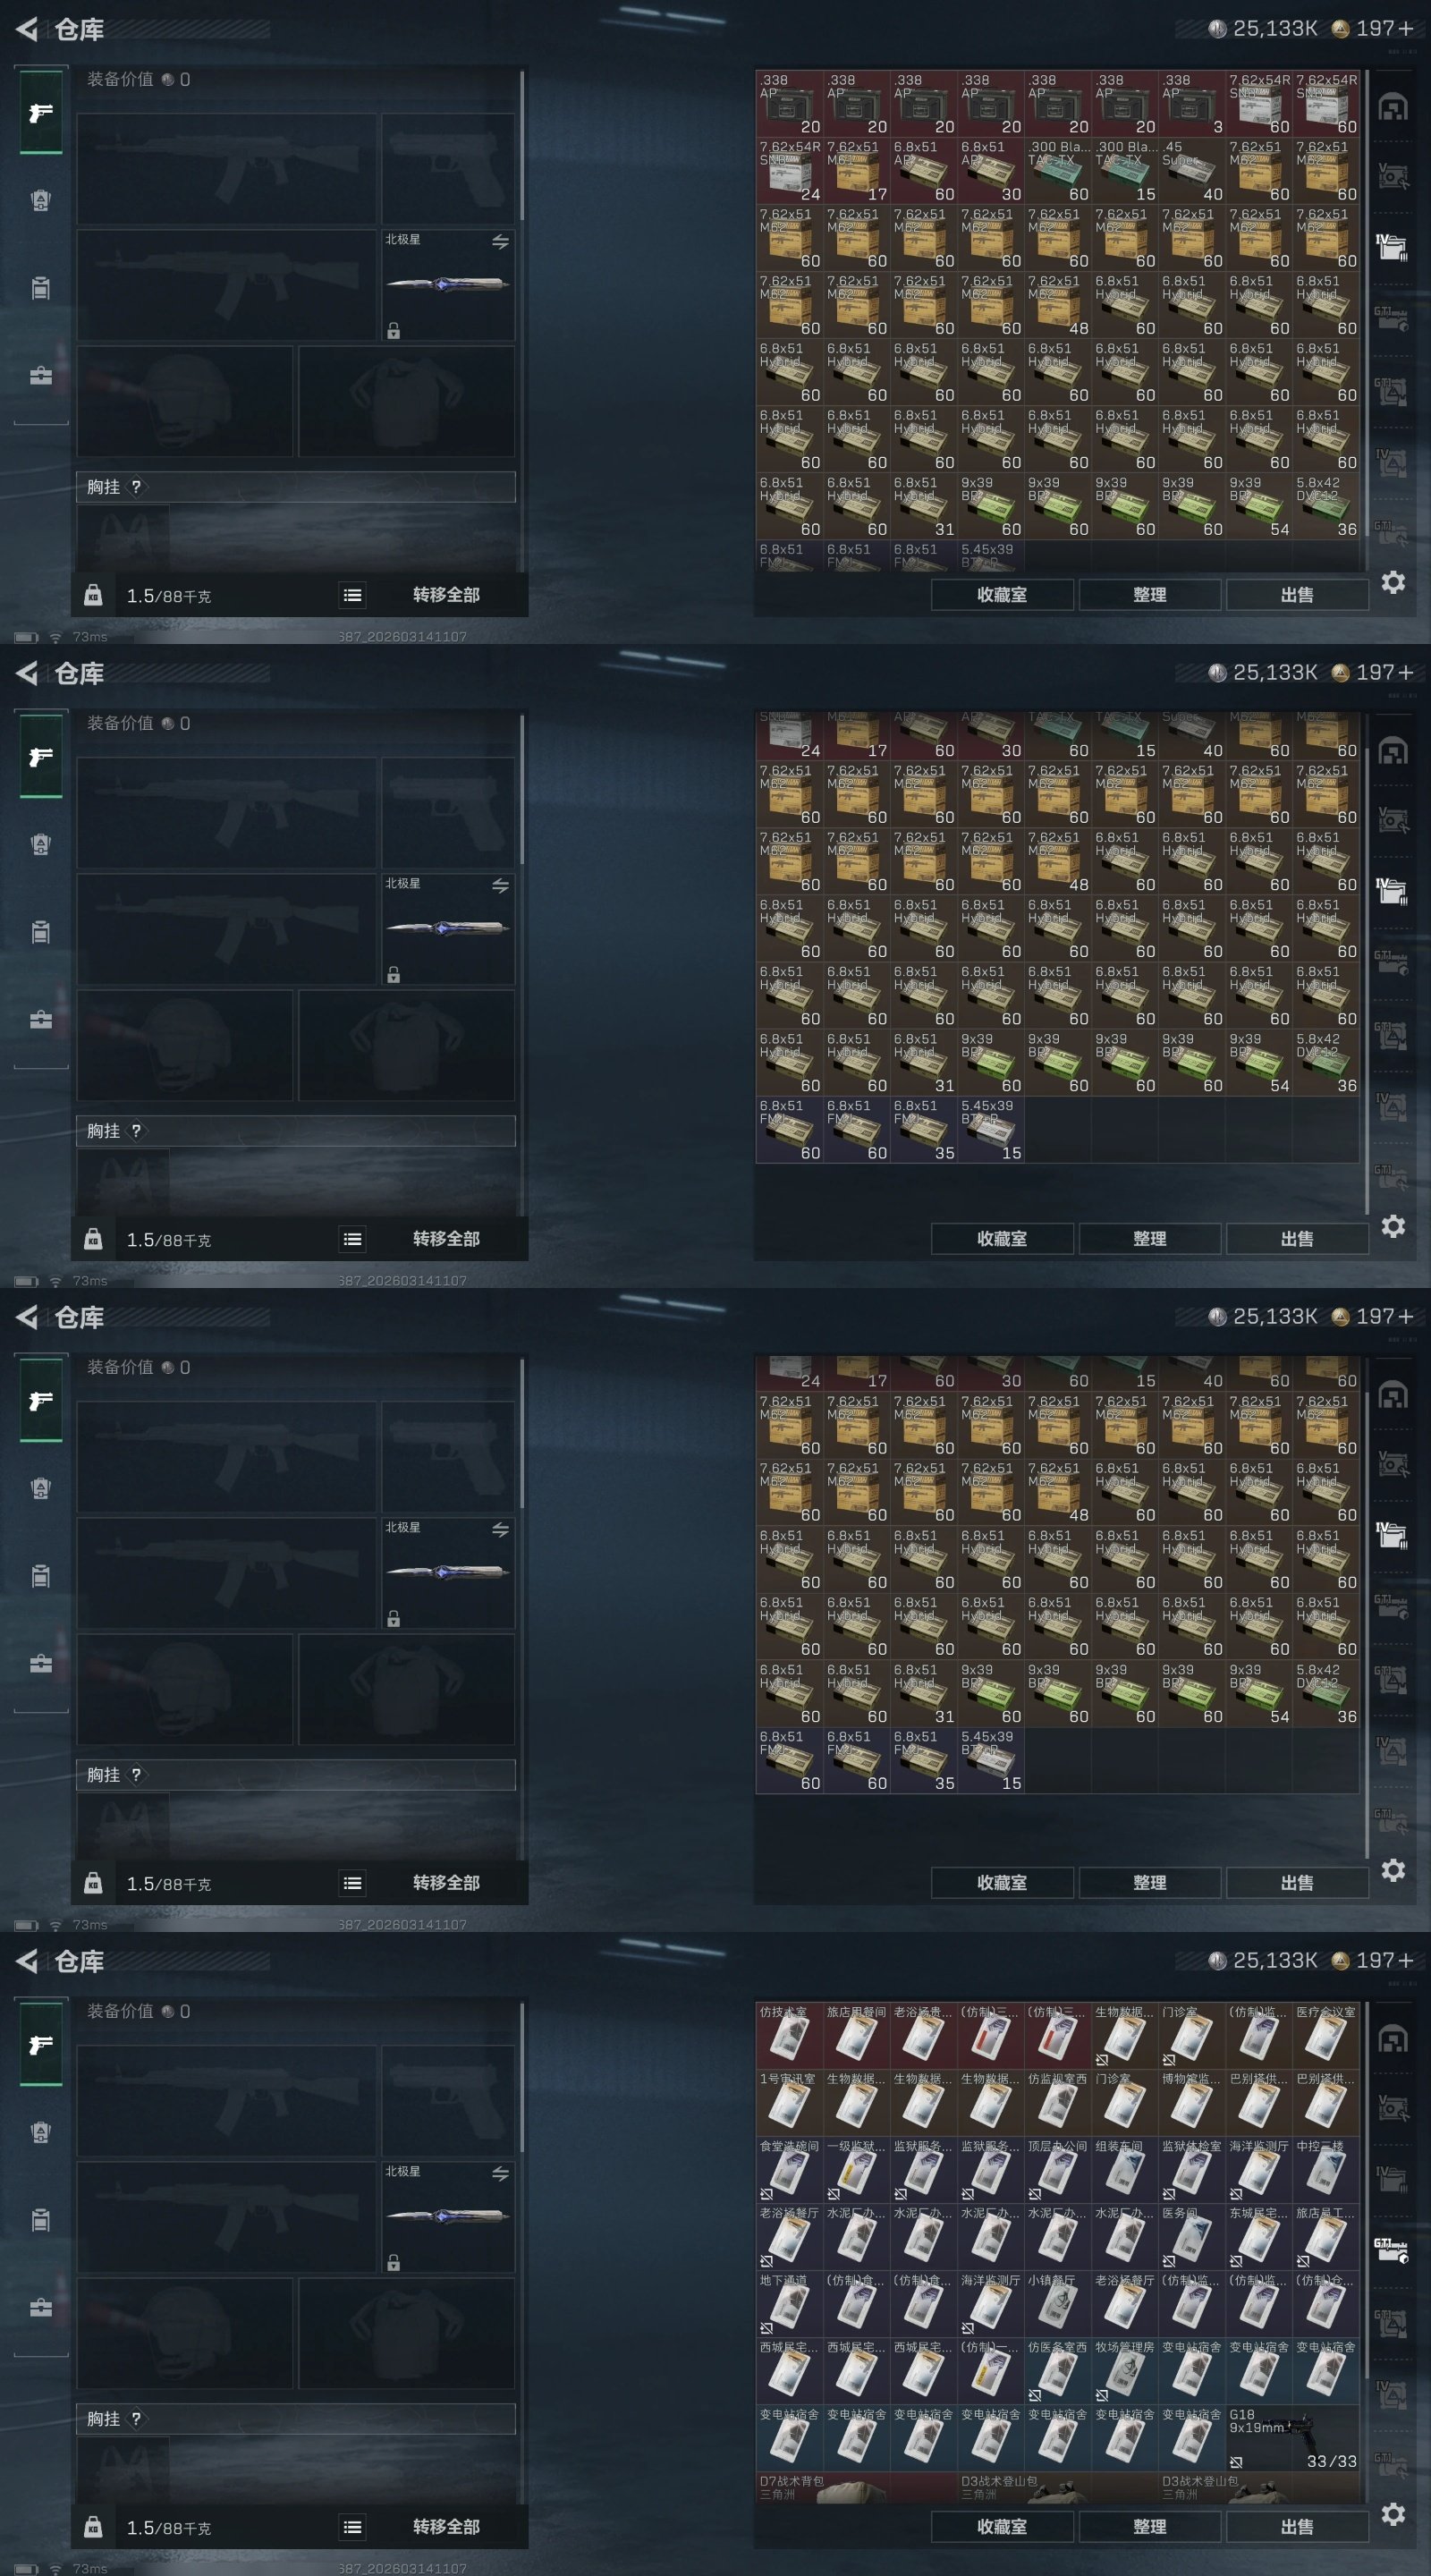Pick the 地下通道 key card
Image resolution: width=1431 pixels, height=2576 pixels.
789,2304
